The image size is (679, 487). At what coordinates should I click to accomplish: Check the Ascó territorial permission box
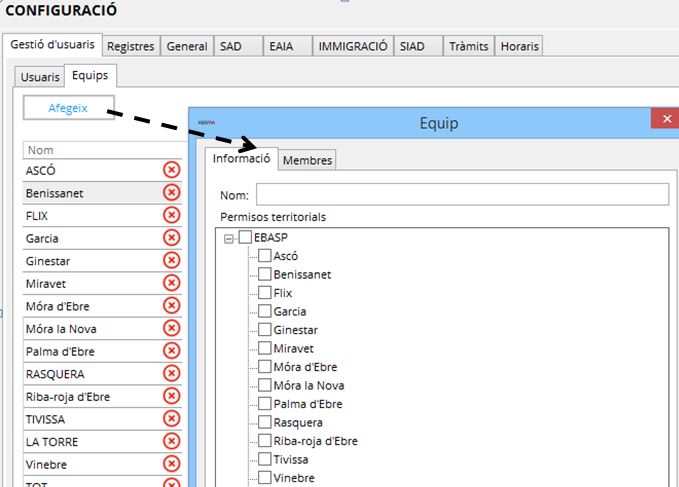tap(265, 256)
